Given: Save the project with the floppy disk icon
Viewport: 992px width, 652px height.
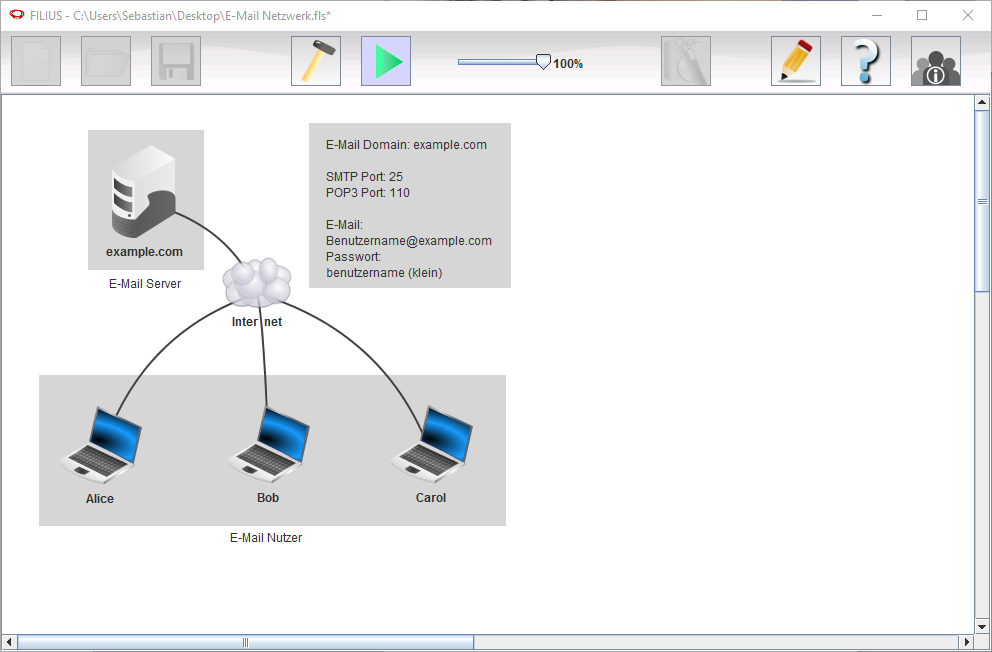Looking at the screenshot, I should (x=176, y=61).
